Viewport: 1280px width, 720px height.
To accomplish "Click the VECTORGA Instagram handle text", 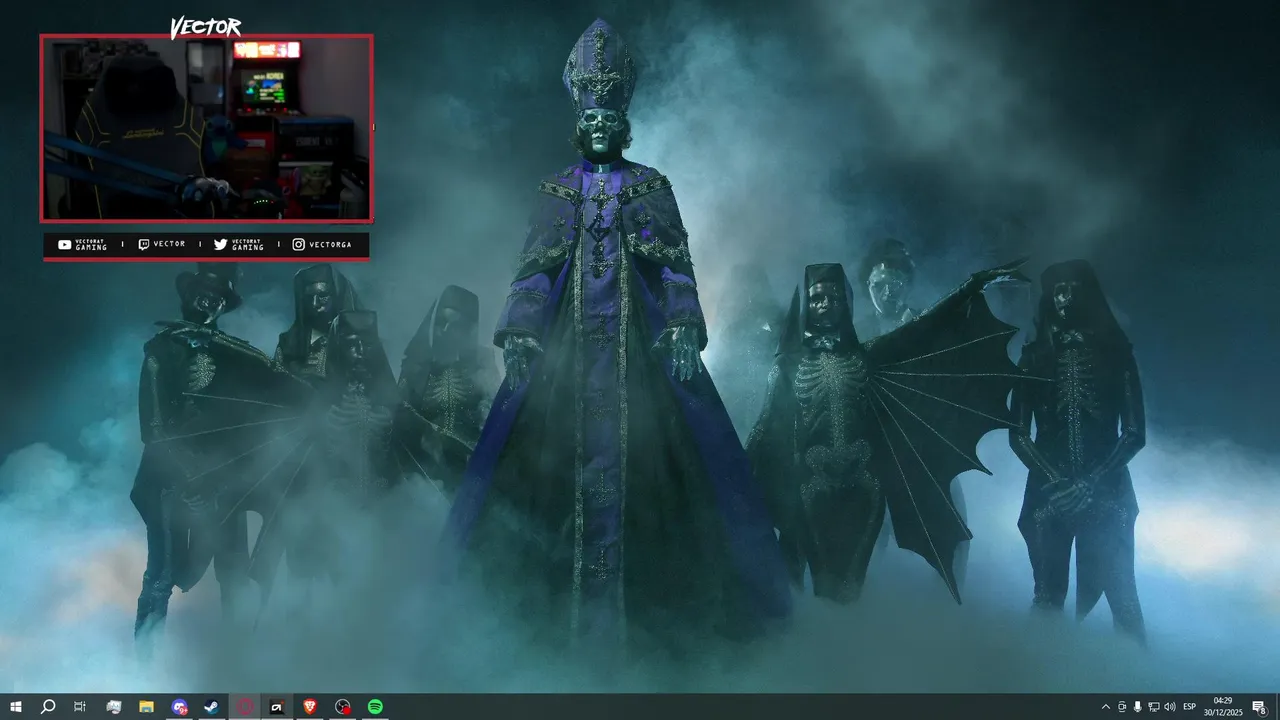I will (x=330, y=244).
